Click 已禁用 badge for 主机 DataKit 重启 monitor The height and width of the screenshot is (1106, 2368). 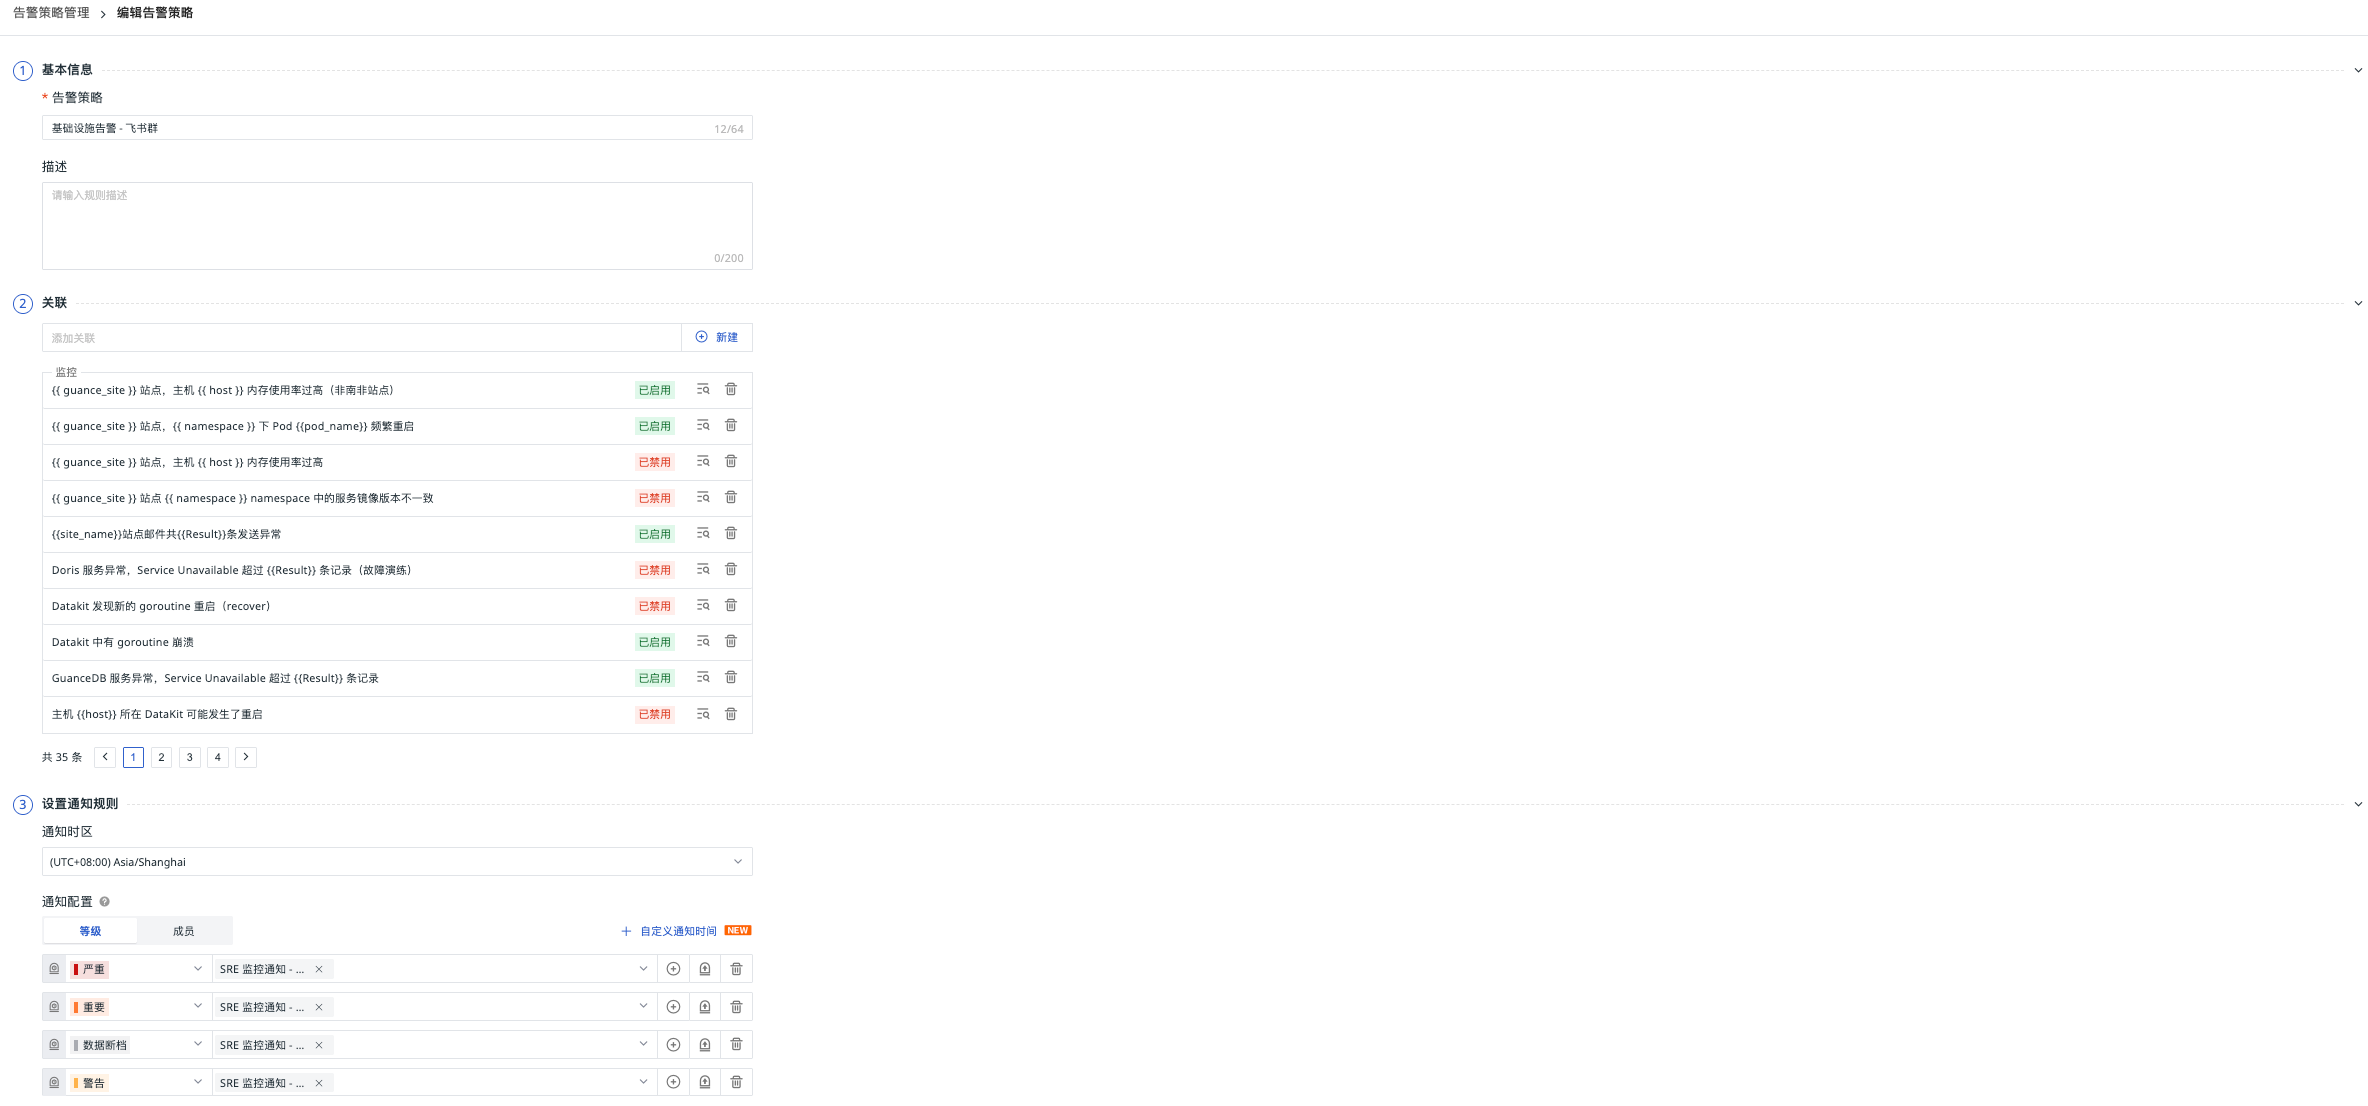tap(654, 714)
